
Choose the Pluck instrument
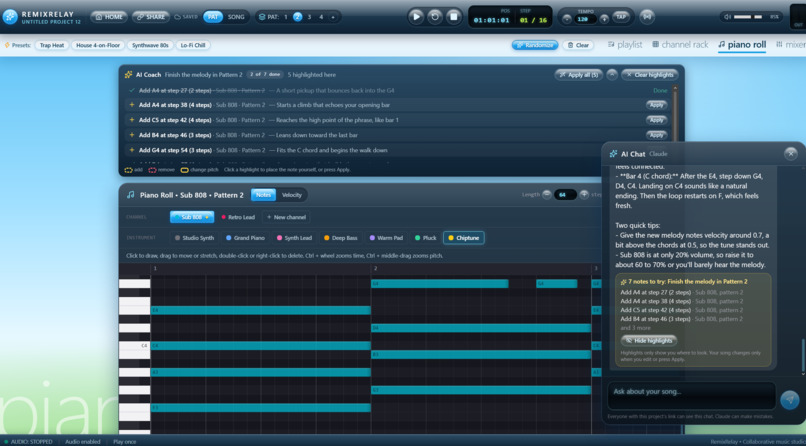[x=426, y=238]
